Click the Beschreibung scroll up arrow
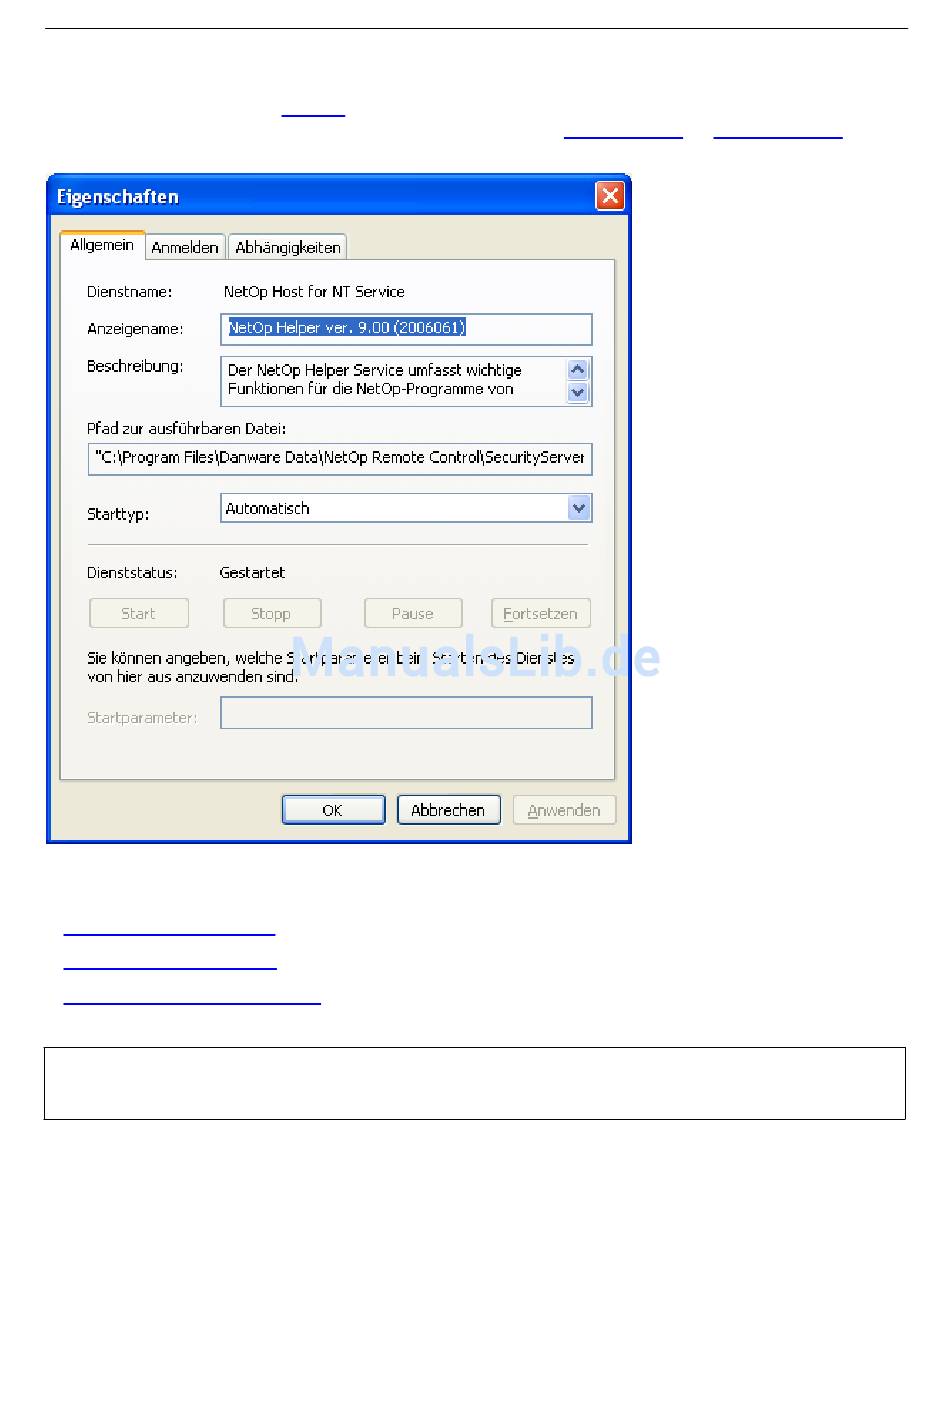The image size is (950, 1420). [578, 370]
